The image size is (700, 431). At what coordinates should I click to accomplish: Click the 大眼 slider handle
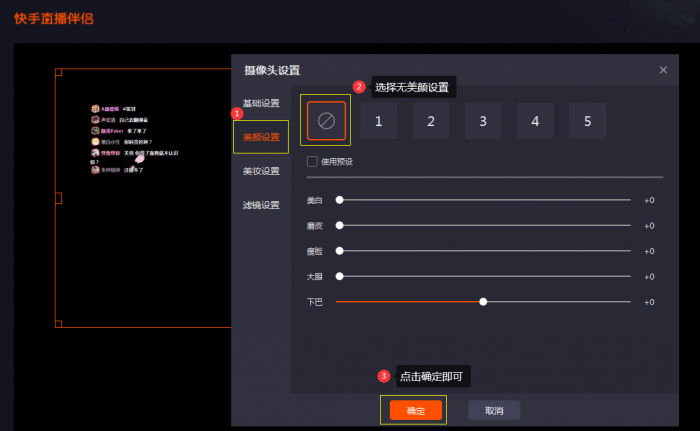[x=340, y=276]
